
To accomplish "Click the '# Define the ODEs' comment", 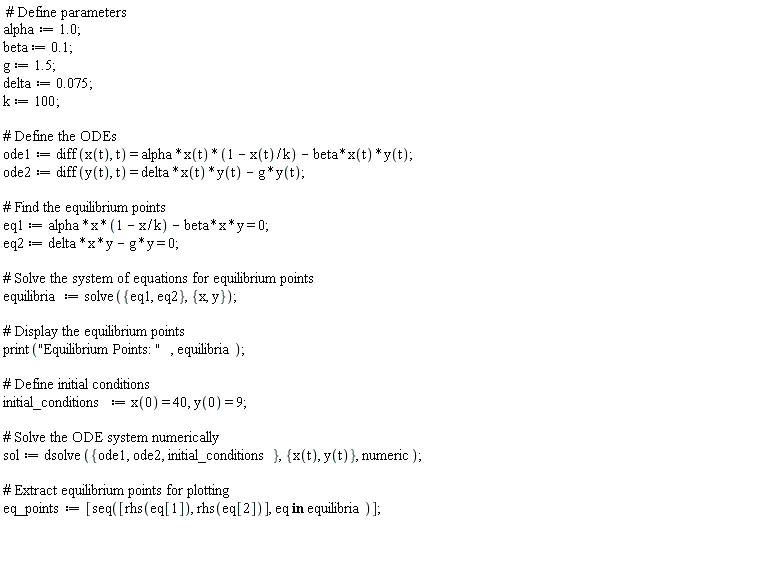I will [60, 136].
